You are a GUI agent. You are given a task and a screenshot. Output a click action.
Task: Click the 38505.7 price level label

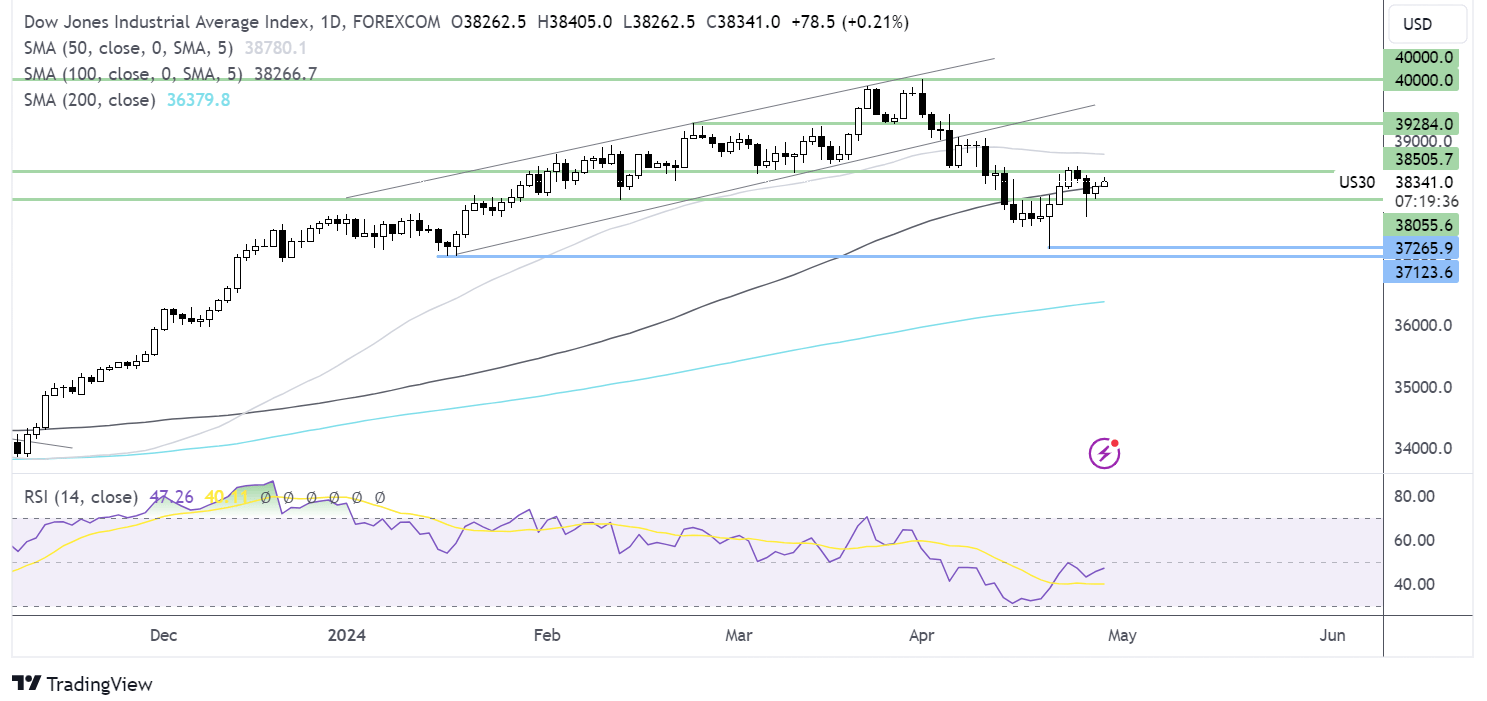pos(1421,158)
